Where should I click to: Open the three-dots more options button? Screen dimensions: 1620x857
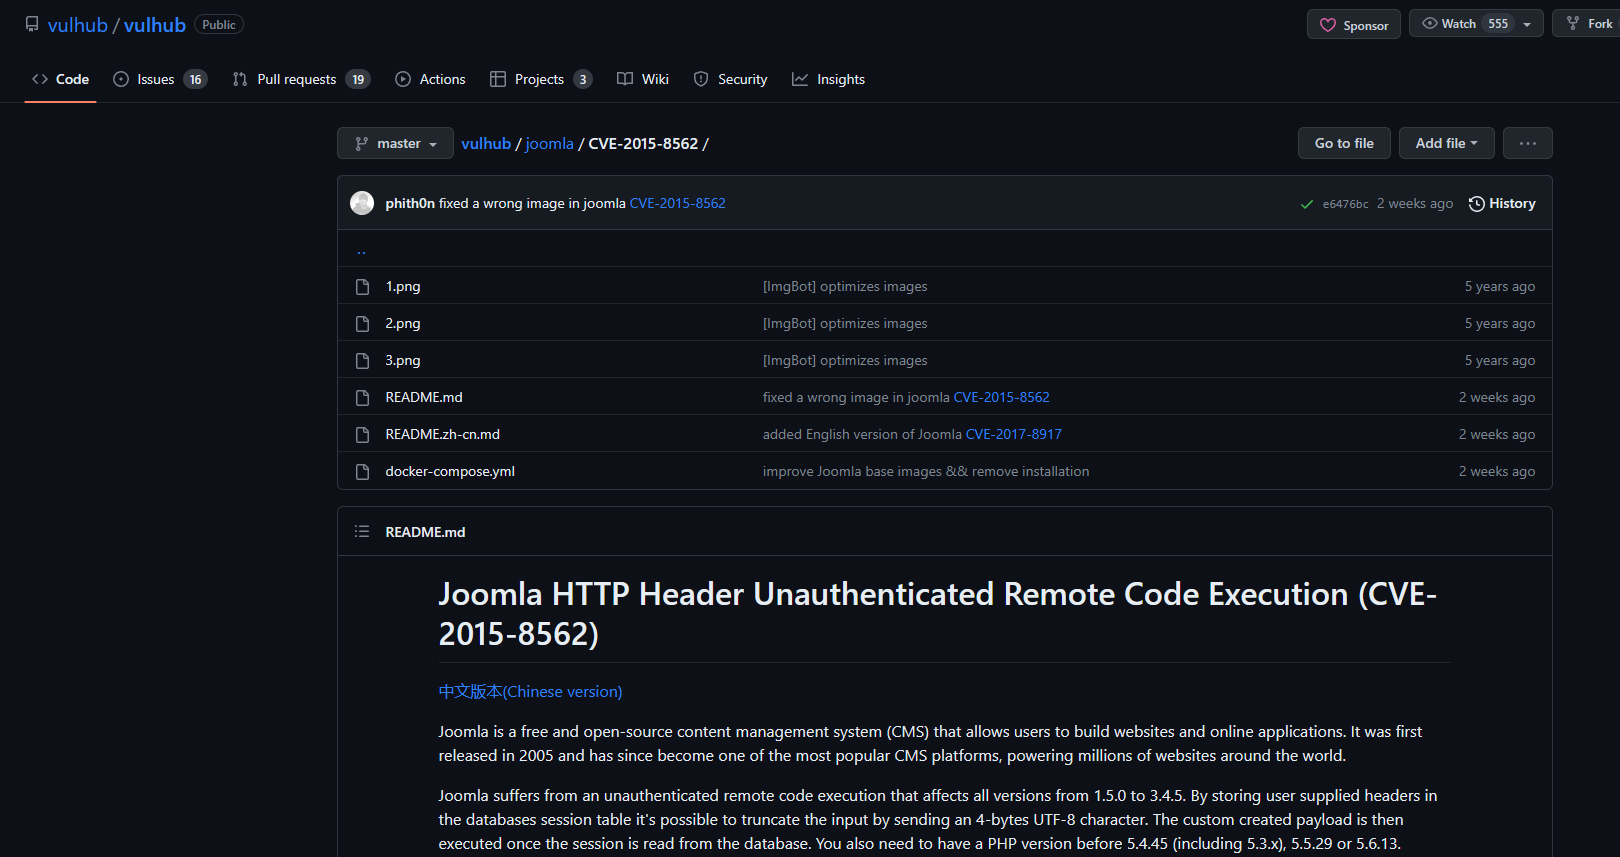[x=1528, y=143]
